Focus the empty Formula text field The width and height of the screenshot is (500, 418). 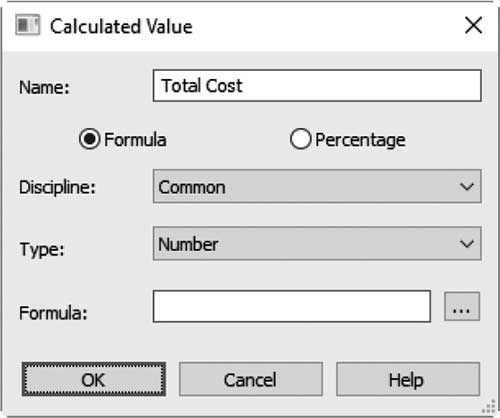pos(292,307)
